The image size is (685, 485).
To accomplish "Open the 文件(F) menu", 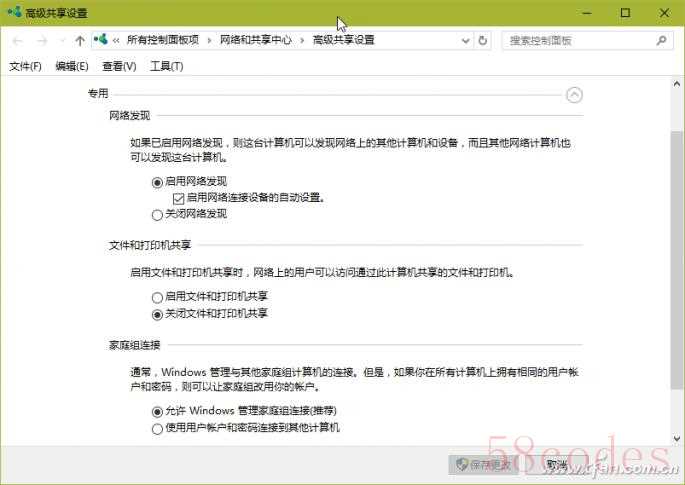I will [x=25, y=66].
